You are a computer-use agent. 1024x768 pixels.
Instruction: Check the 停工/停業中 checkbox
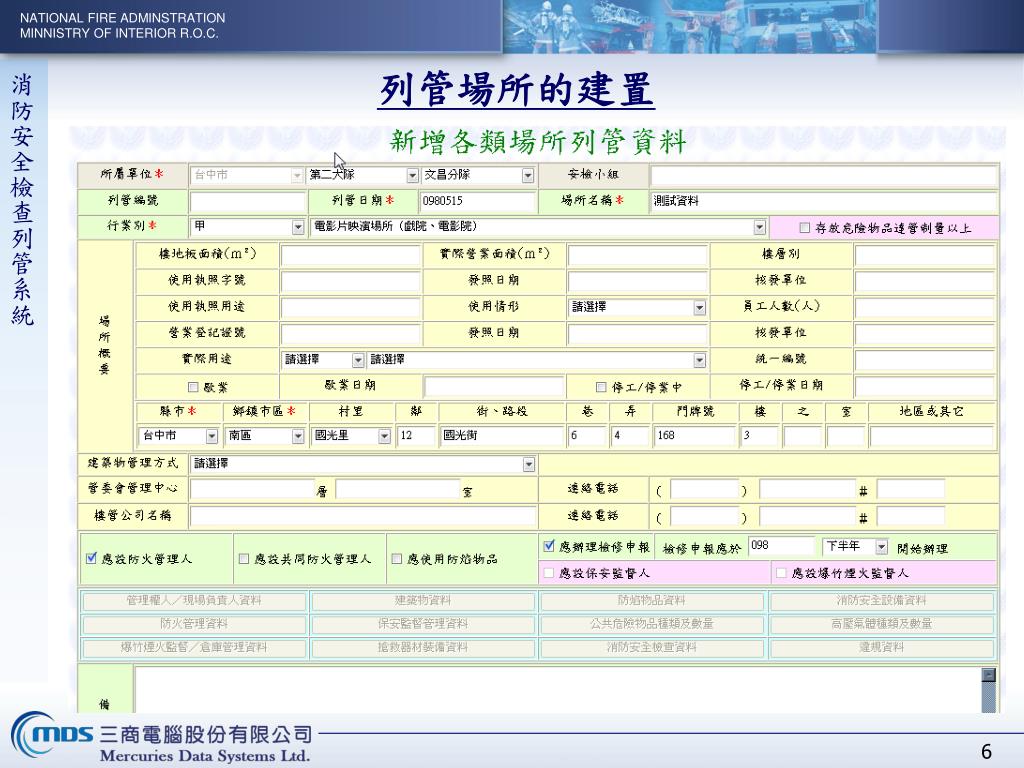[x=601, y=387]
